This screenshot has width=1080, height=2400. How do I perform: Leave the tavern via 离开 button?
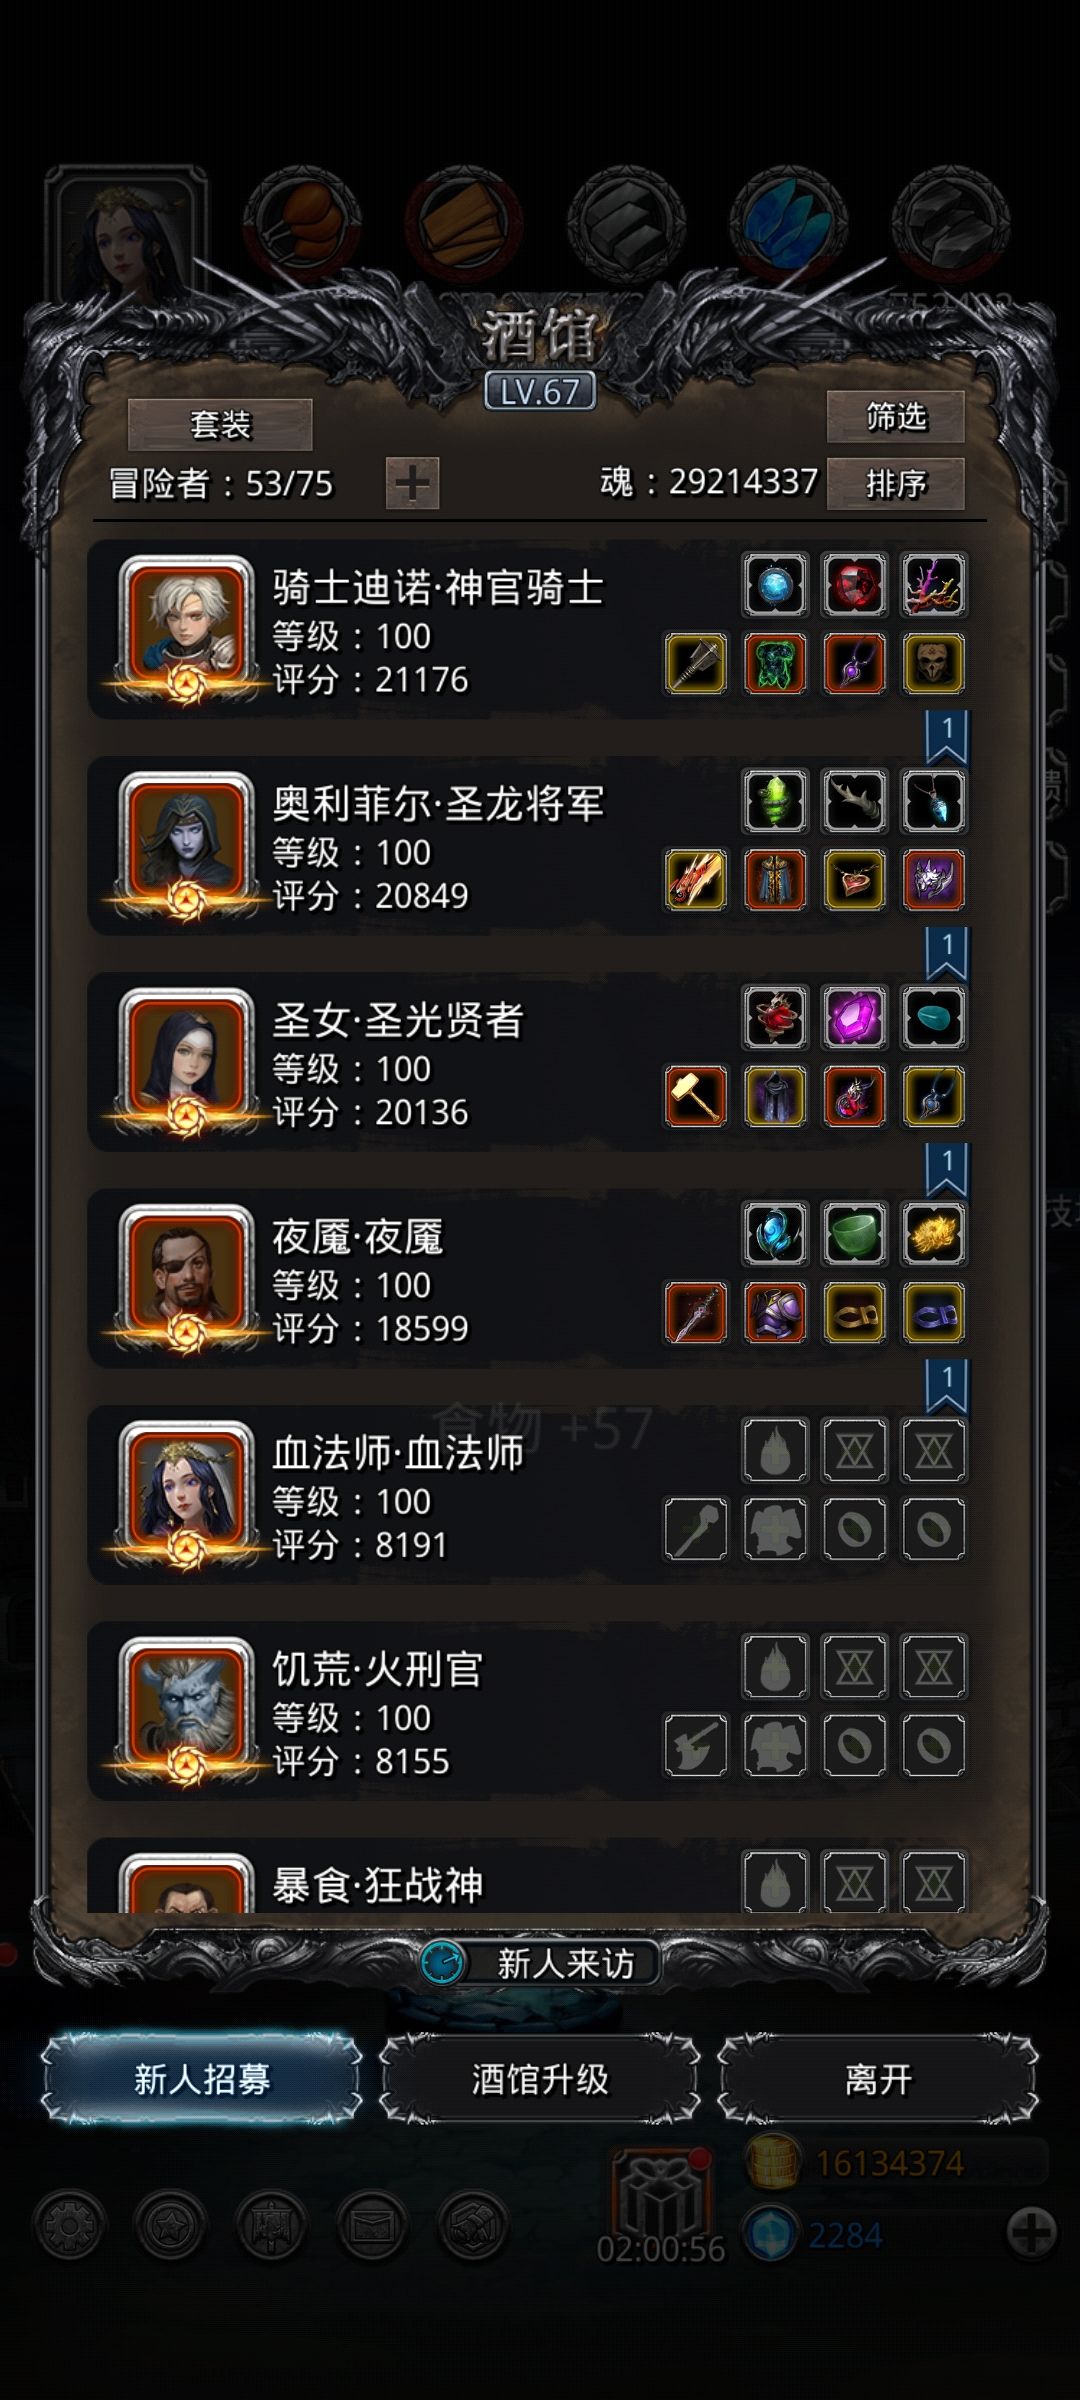[x=878, y=2079]
